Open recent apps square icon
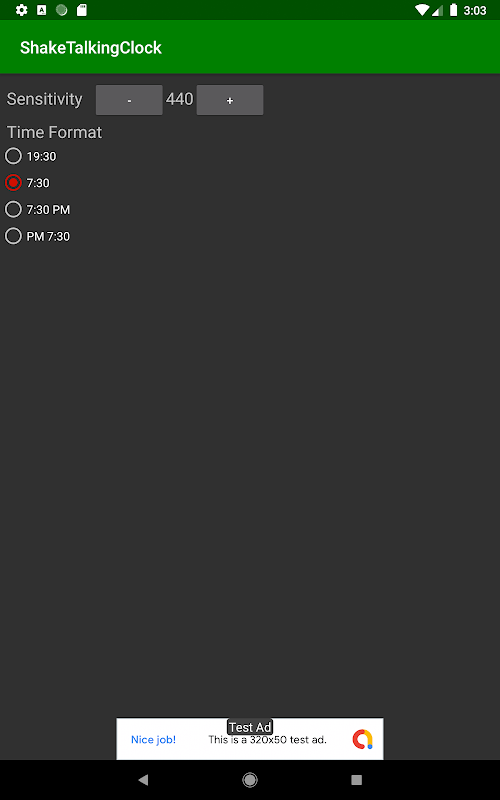 (x=357, y=780)
